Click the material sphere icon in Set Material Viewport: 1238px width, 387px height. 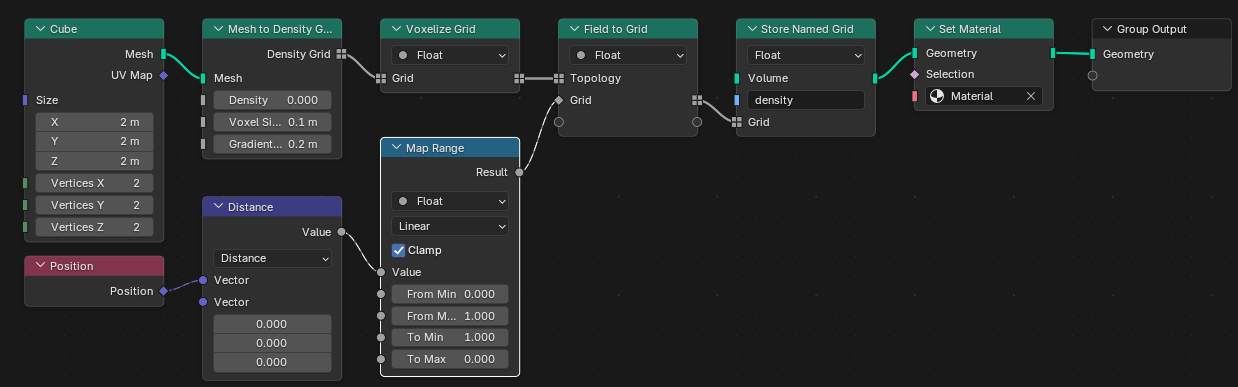point(938,96)
